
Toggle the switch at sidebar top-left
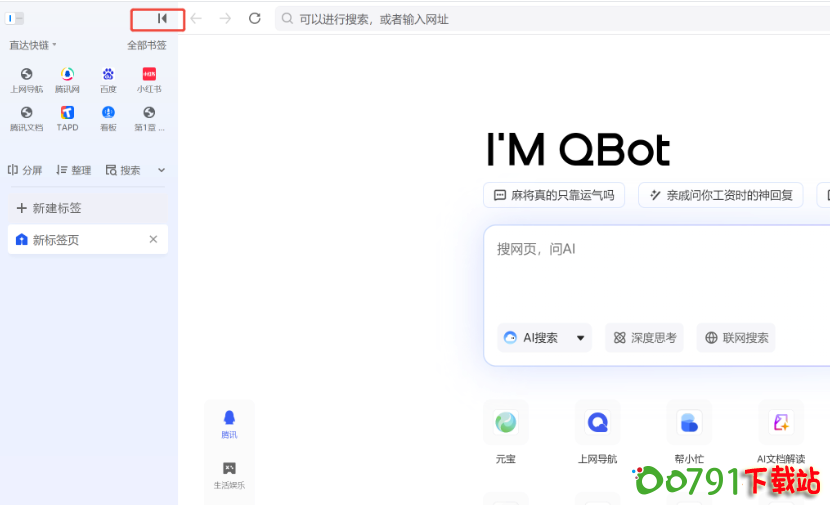[x=15, y=18]
